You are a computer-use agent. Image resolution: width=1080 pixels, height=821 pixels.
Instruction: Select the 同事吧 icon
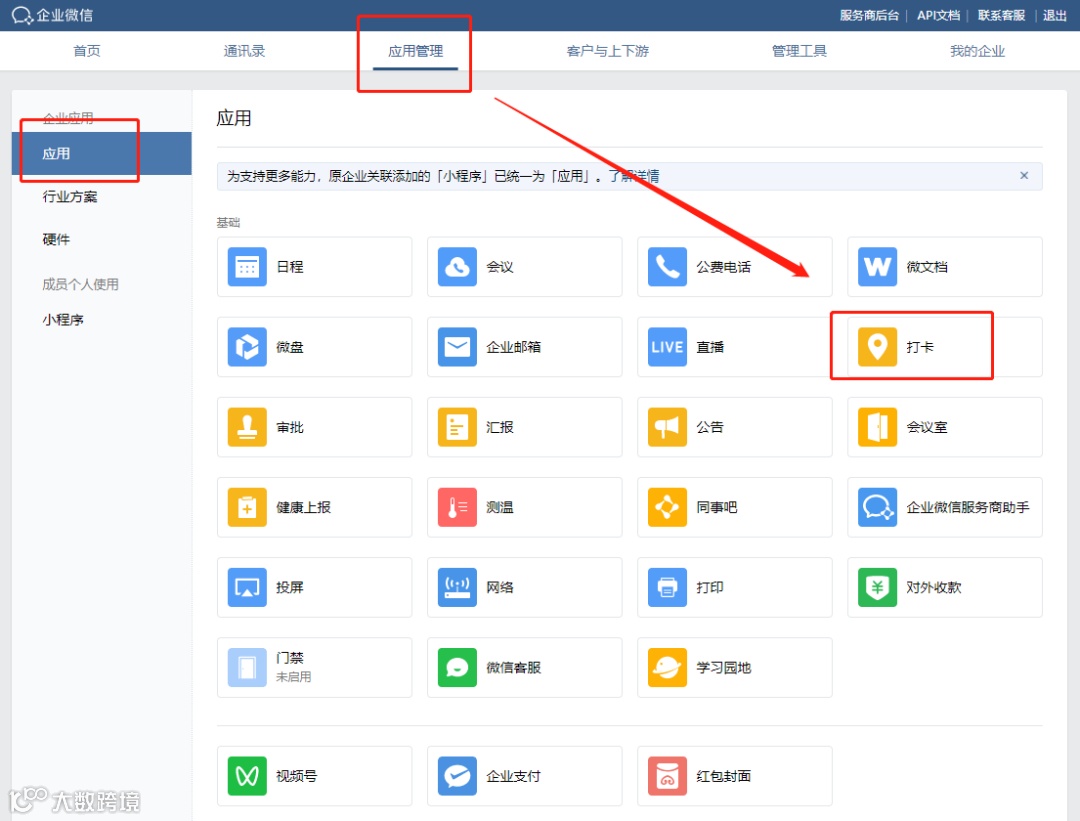[x=667, y=507]
